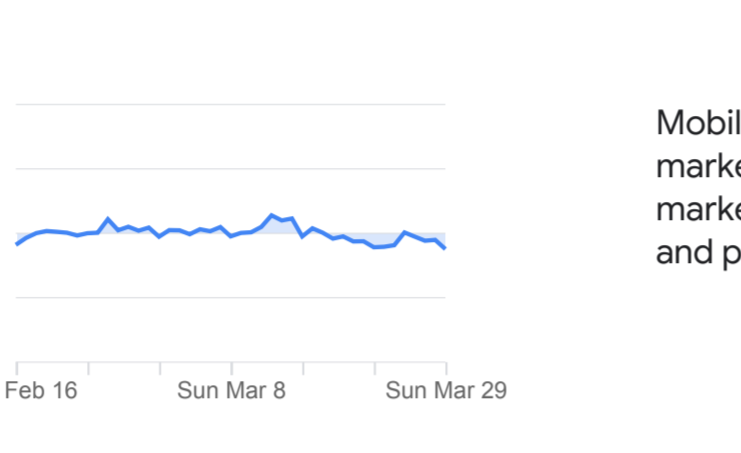This screenshot has width=741, height=453.
Task: Click the topmost horizontal gridline of chart
Action: pyautogui.click(x=230, y=104)
